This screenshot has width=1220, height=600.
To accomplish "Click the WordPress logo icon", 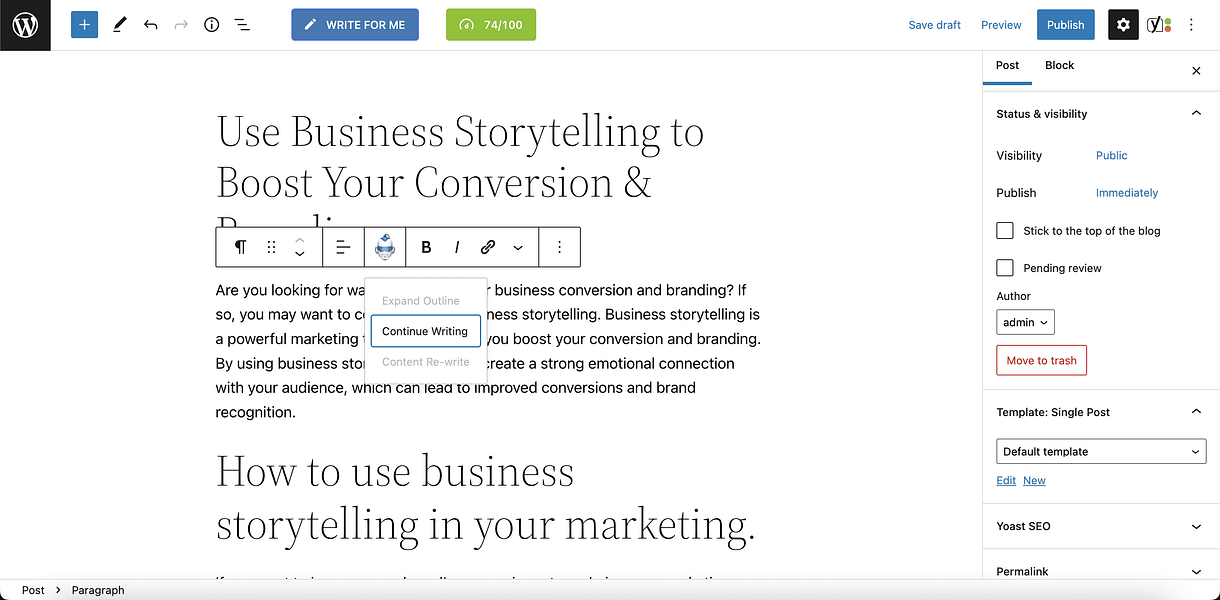I will [x=25, y=25].
